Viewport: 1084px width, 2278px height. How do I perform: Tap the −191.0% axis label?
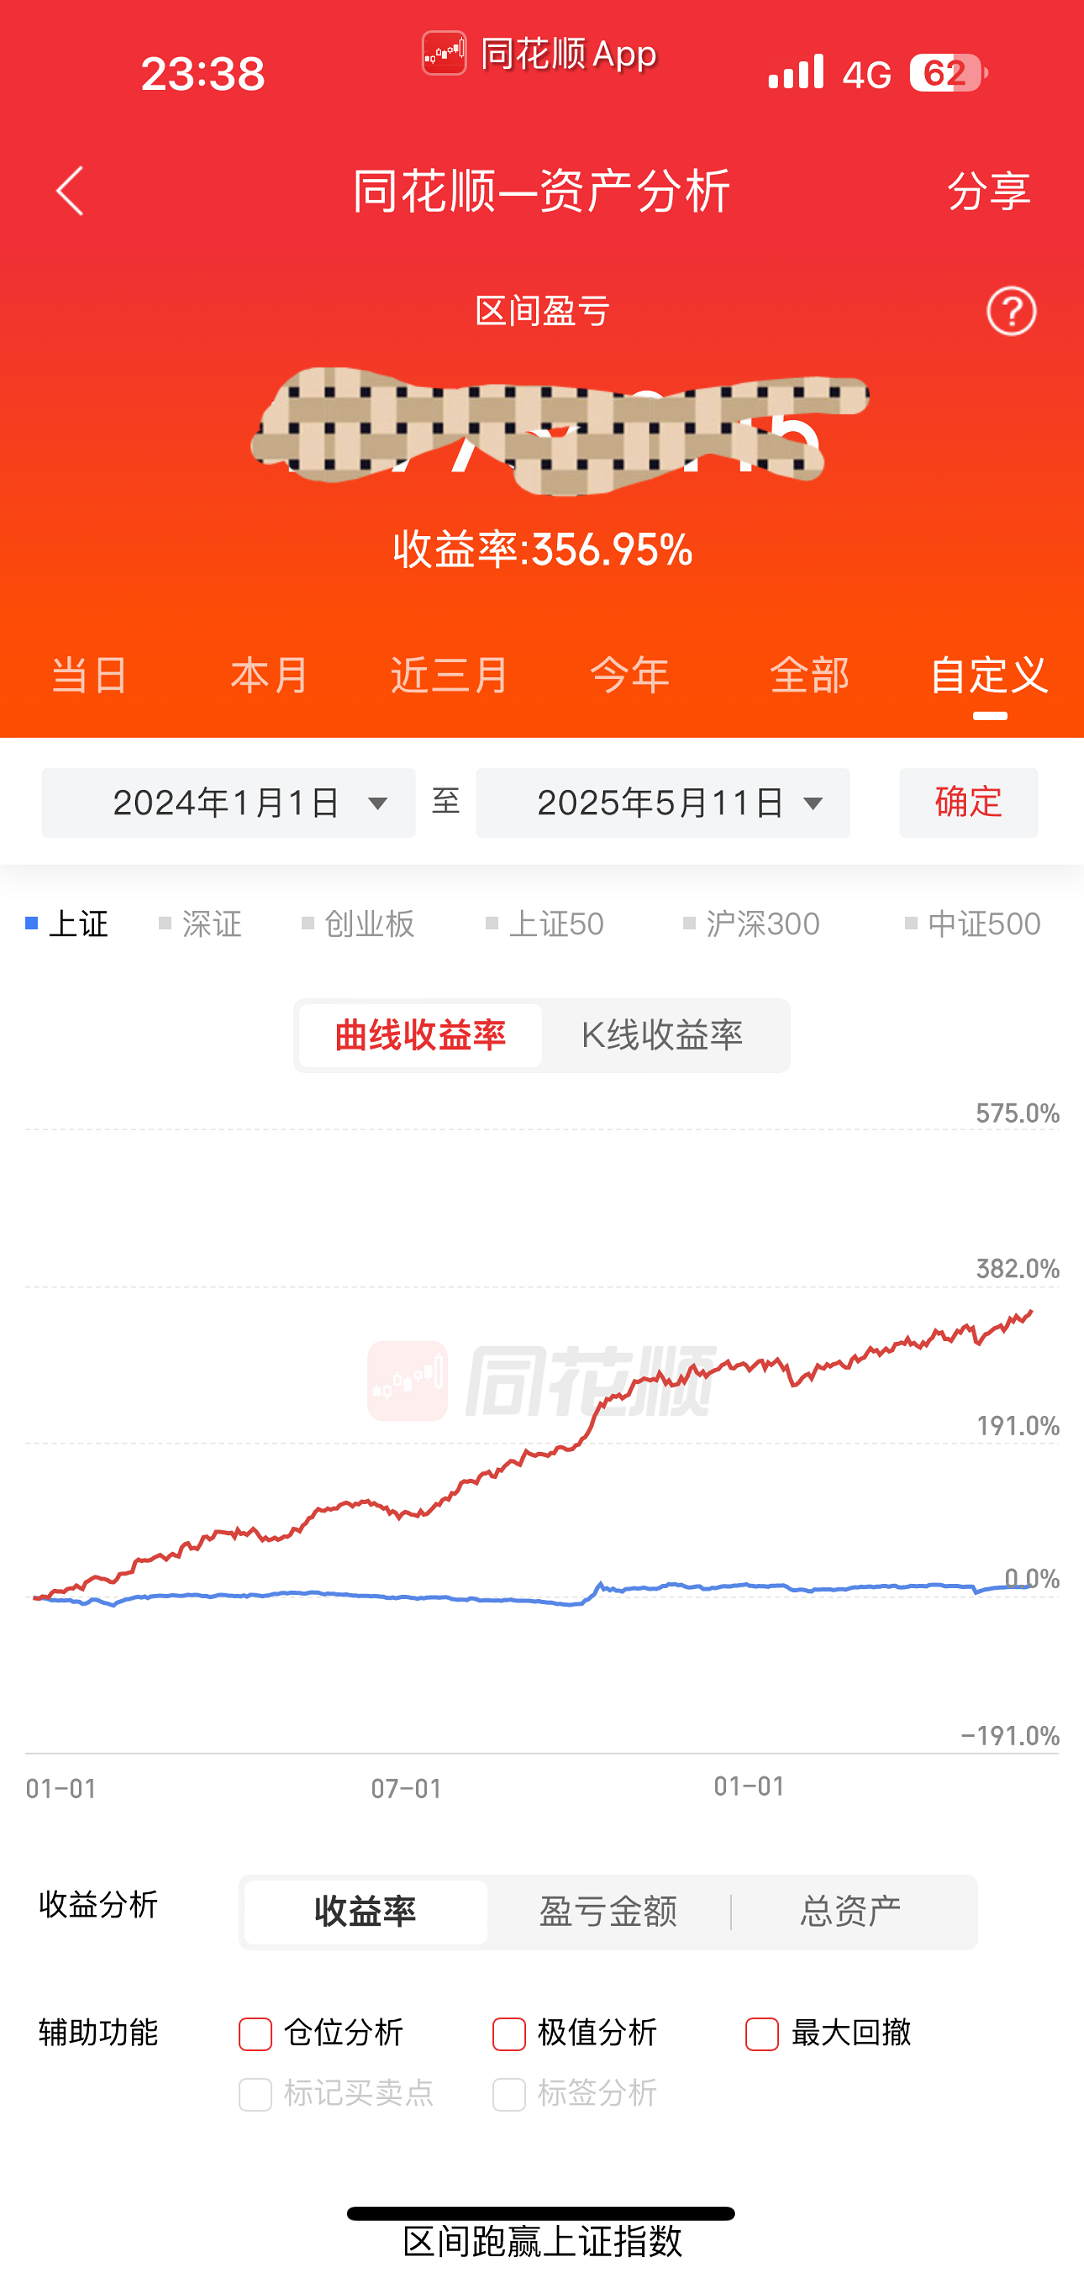tap(1010, 1735)
